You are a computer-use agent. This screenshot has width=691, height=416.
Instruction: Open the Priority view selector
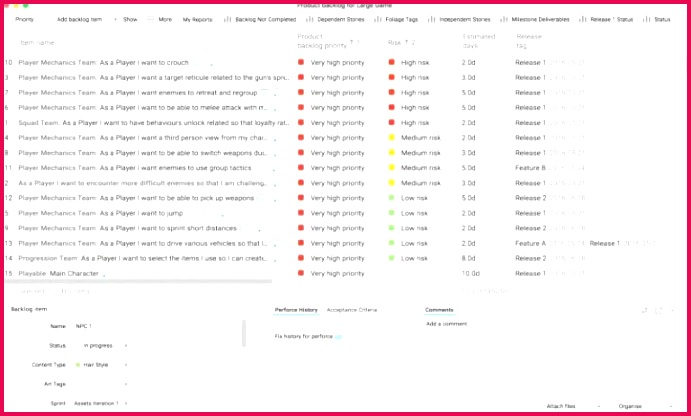click(24, 19)
